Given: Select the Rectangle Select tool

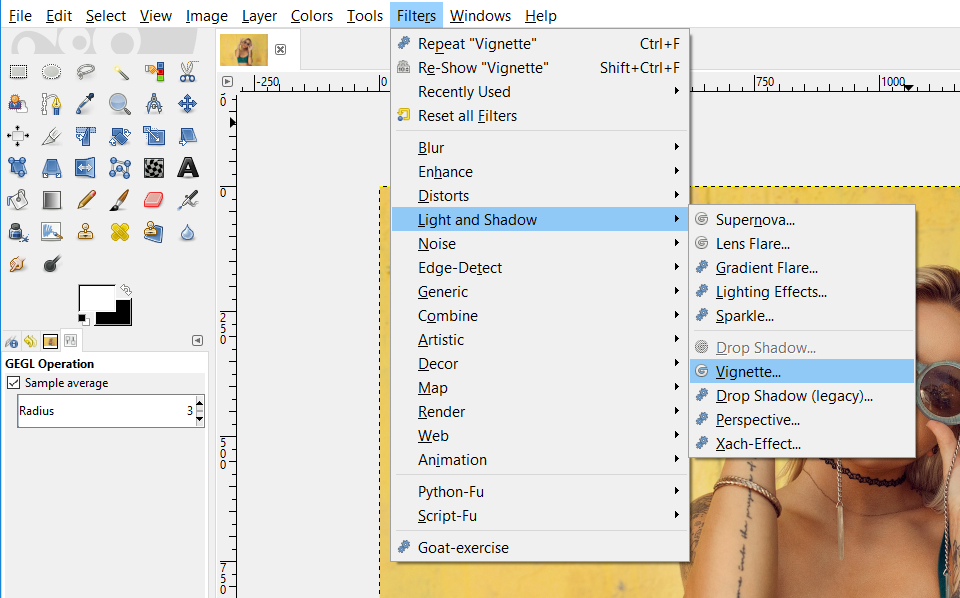Looking at the screenshot, I should click(18, 70).
